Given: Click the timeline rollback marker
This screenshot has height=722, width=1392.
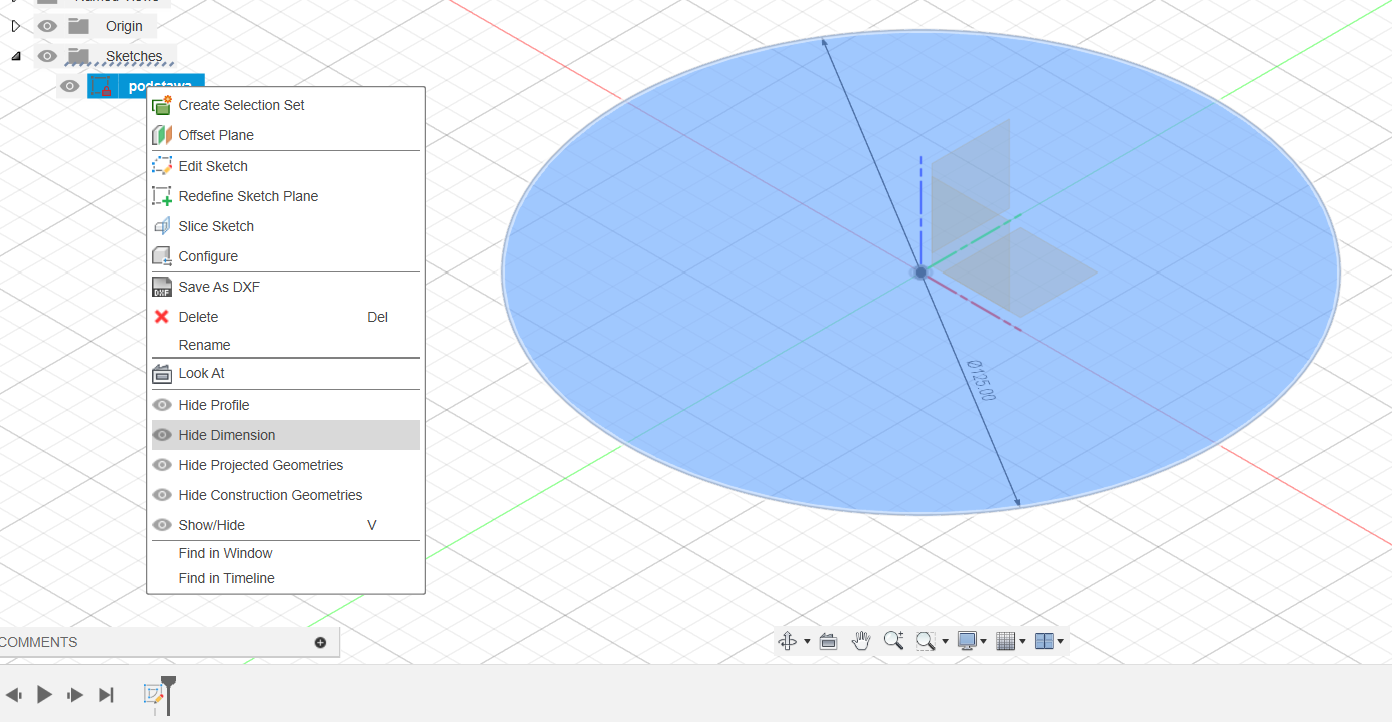Looking at the screenshot, I should pyautogui.click(x=169, y=694).
